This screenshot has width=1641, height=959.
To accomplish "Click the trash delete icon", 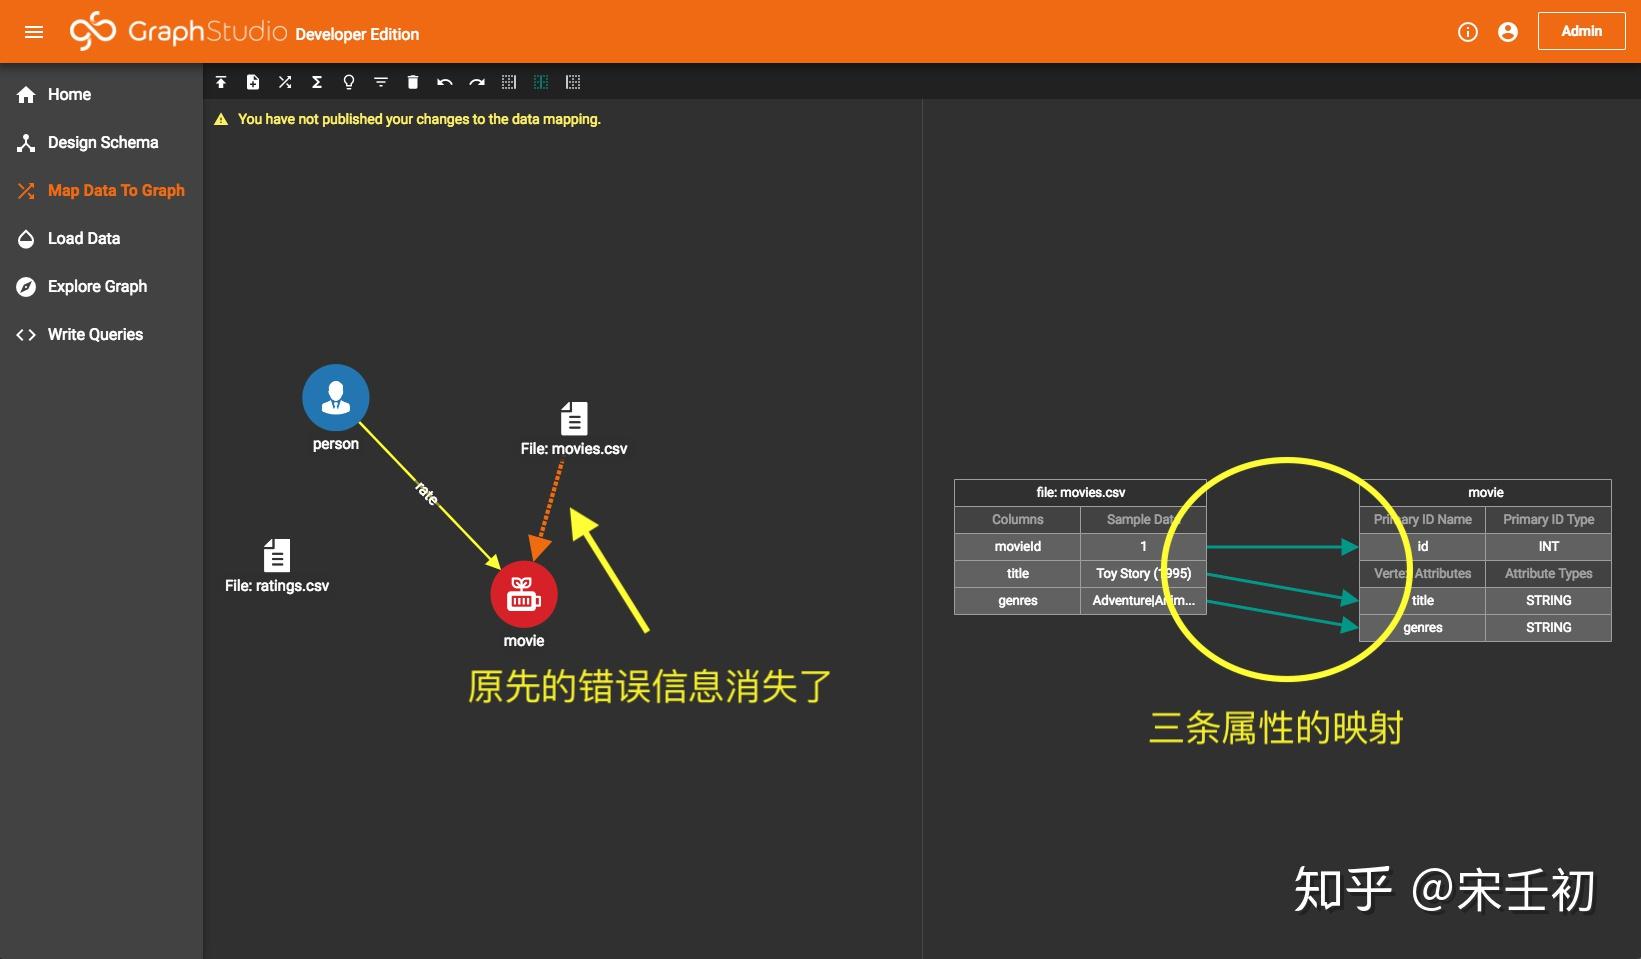I will 413,82.
